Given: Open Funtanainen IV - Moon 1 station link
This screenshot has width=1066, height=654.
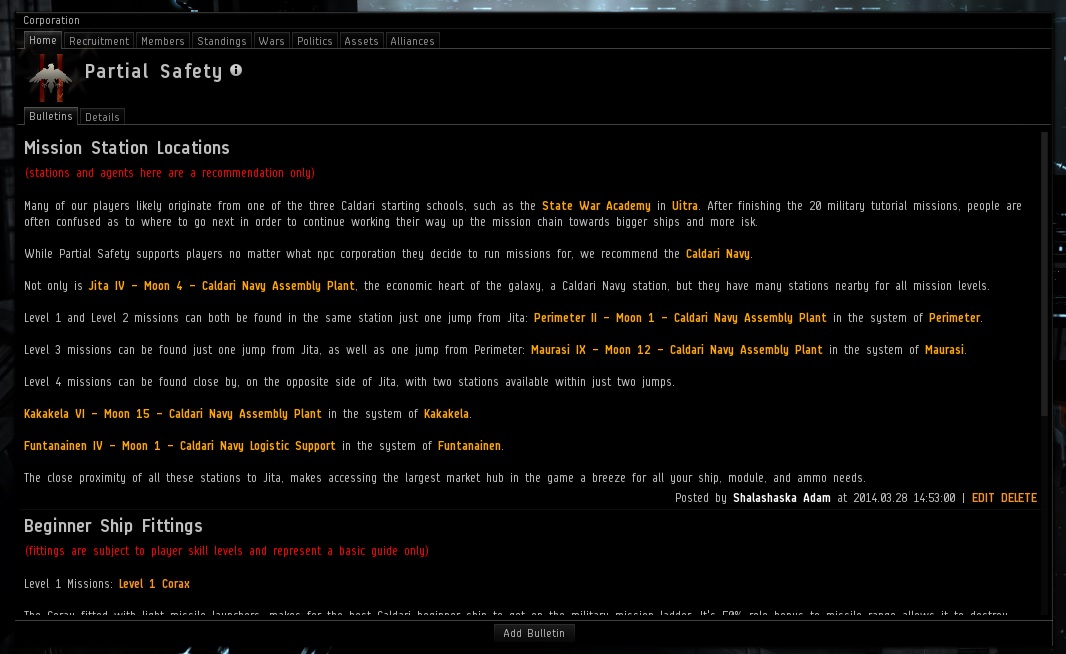Looking at the screenshot, I should click(x=179, y=446).
